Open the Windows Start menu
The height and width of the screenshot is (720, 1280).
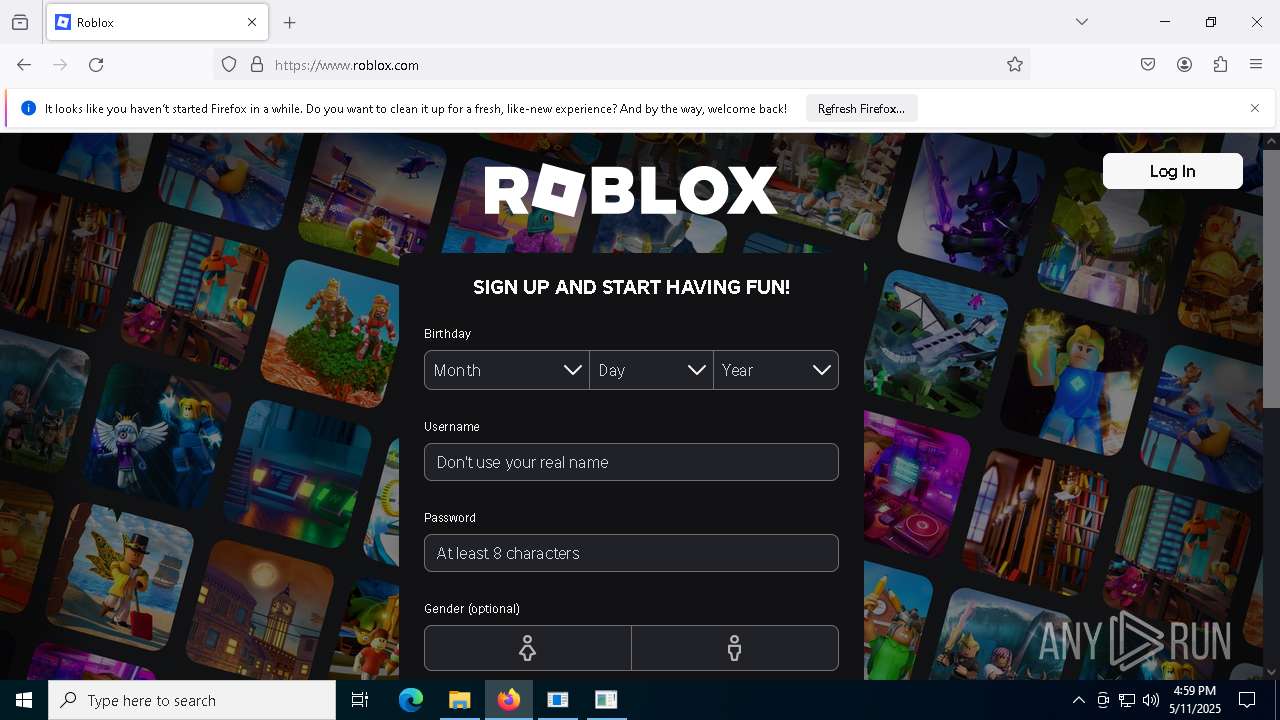(24, 700)
